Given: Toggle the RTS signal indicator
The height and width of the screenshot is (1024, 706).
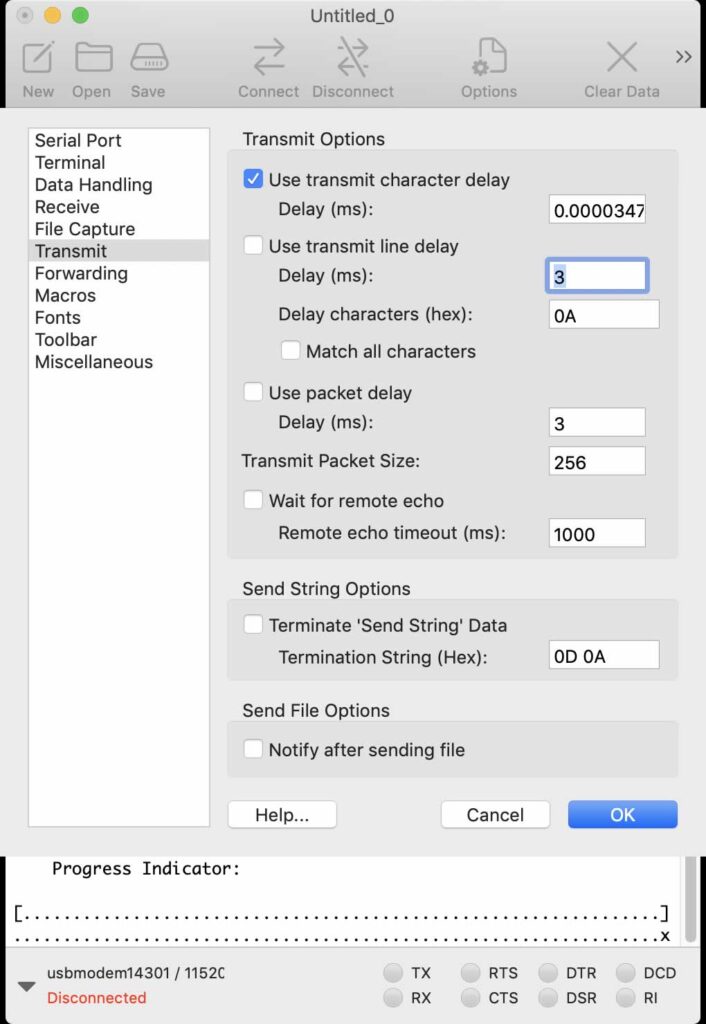Looking at the screenshot, I should click(470, 973).
